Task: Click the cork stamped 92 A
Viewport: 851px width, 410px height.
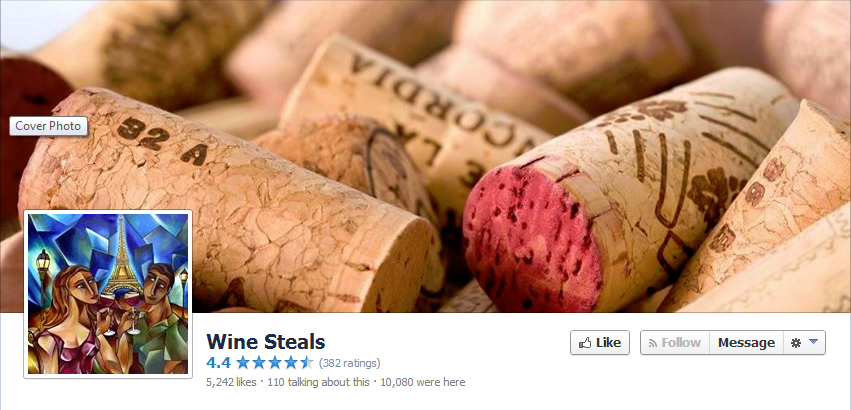Action: pos(217,201)
